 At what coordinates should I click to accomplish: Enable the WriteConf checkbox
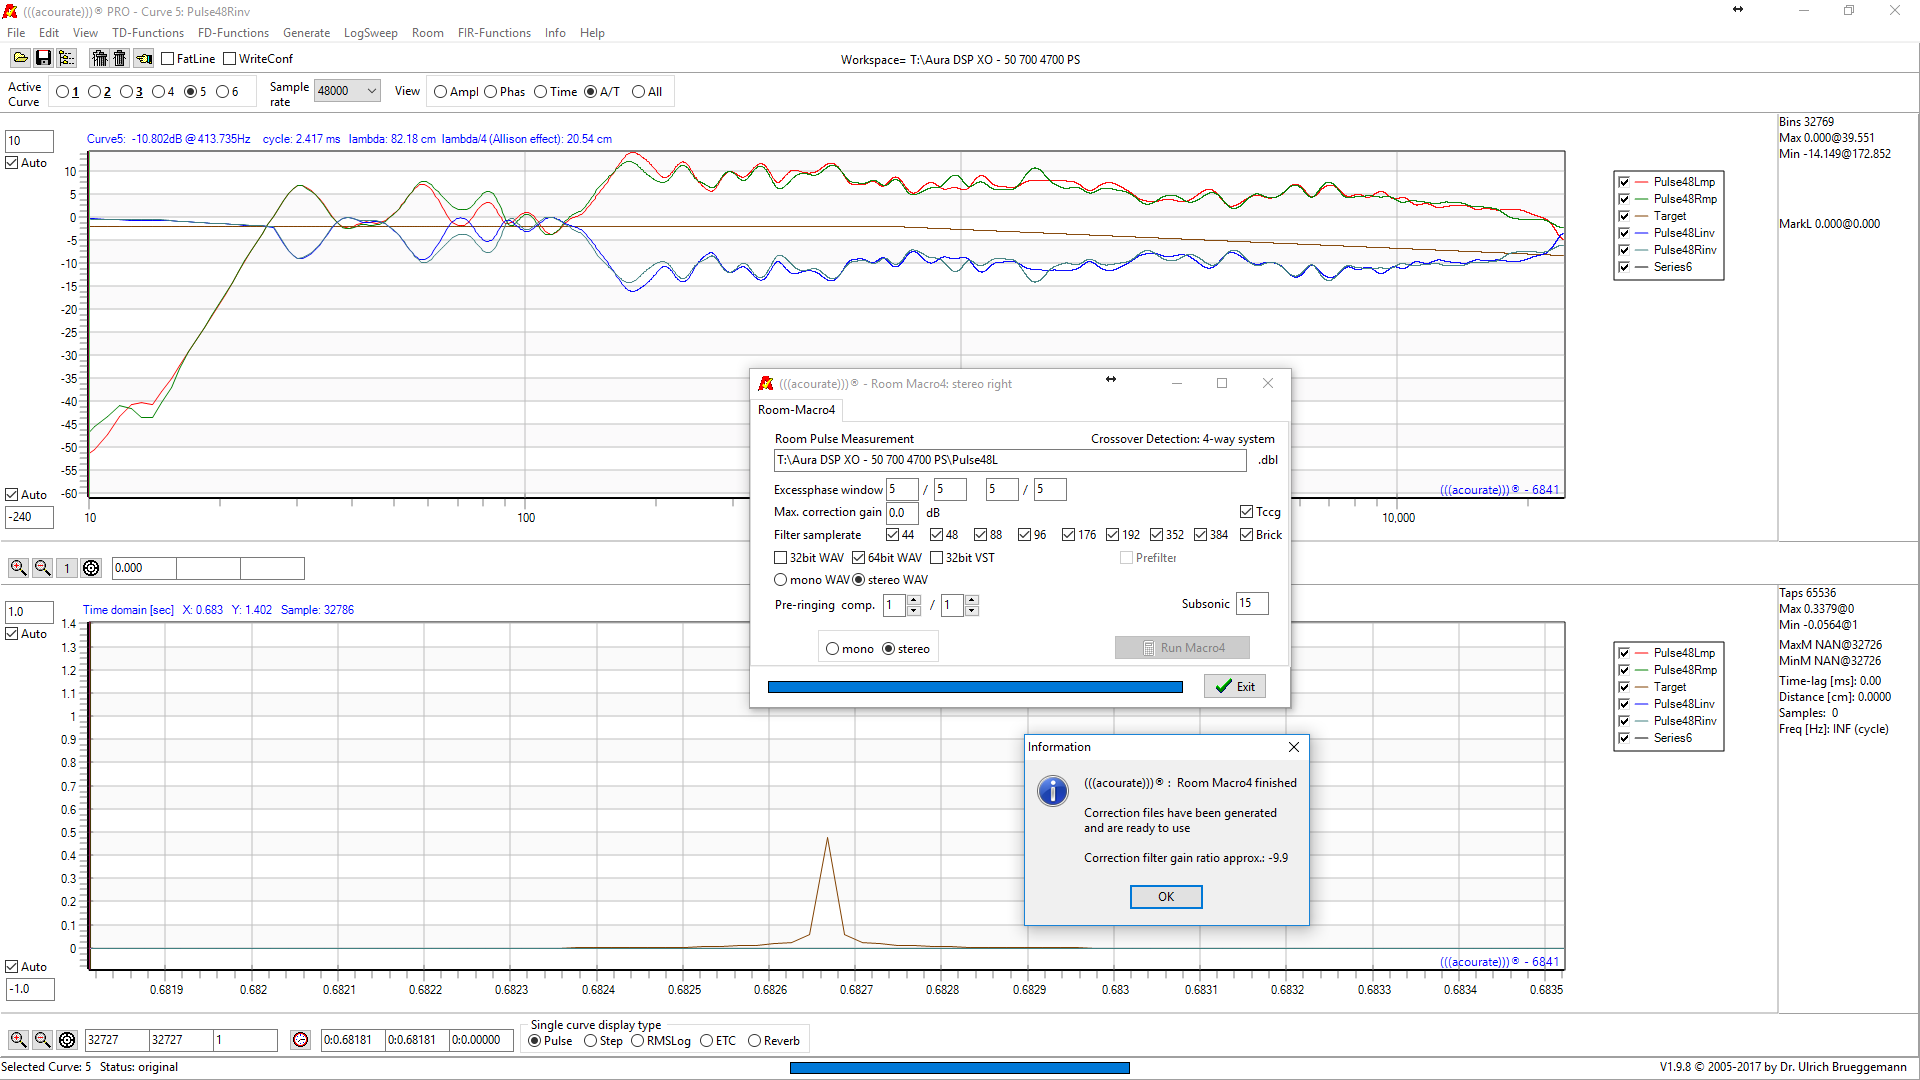coord(230,59)
